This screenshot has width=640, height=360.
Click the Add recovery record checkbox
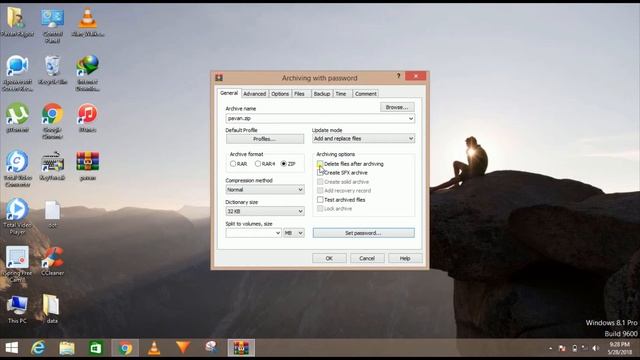click(320, 191)
